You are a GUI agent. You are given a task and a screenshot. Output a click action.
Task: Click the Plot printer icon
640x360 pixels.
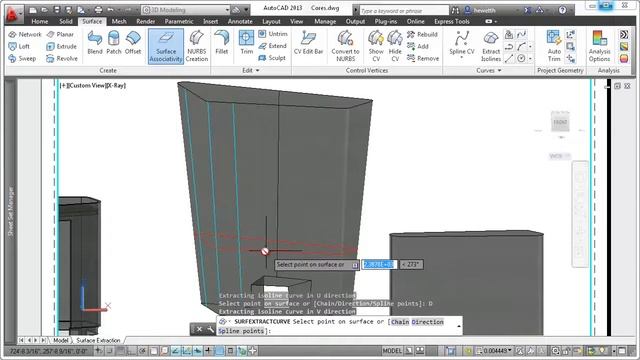tap(98, 10)
